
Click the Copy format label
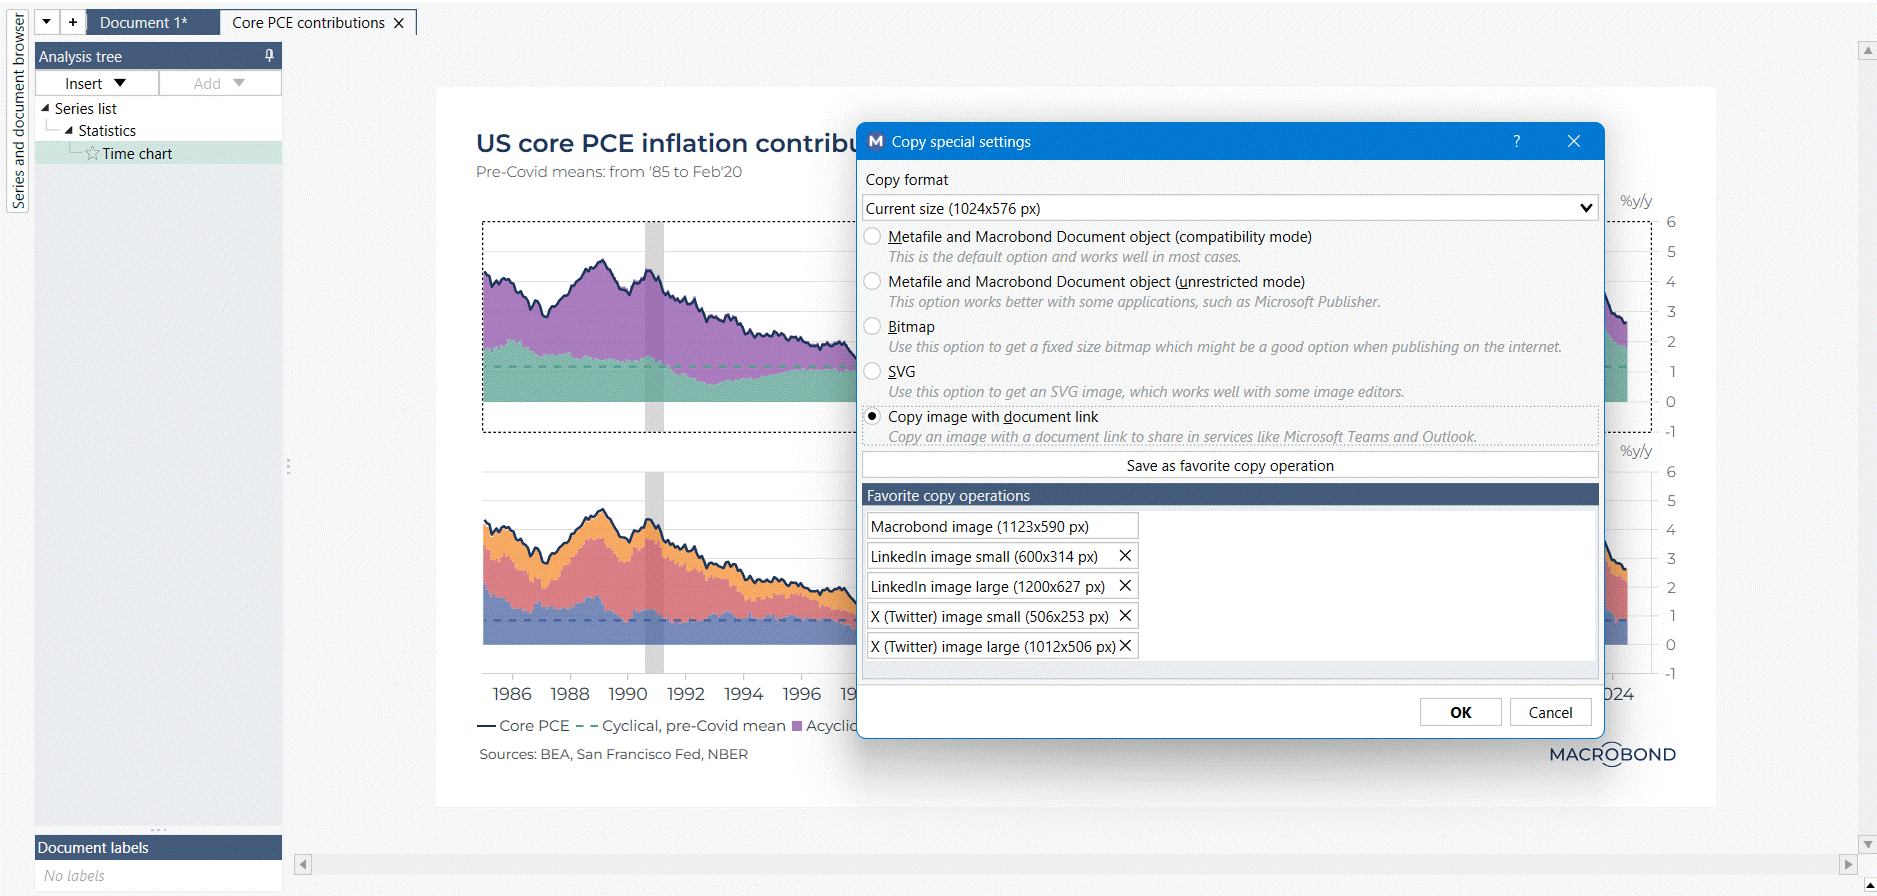coord(907,180)
